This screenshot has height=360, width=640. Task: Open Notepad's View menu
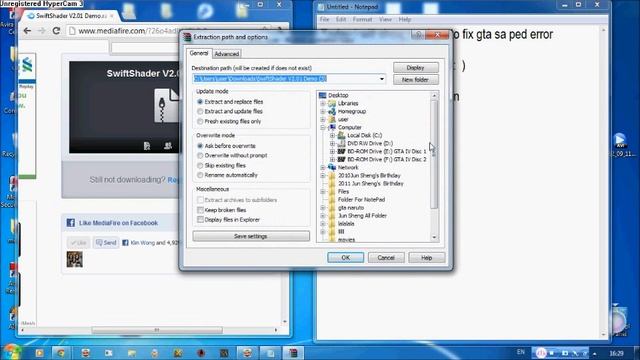click(385, 19)
